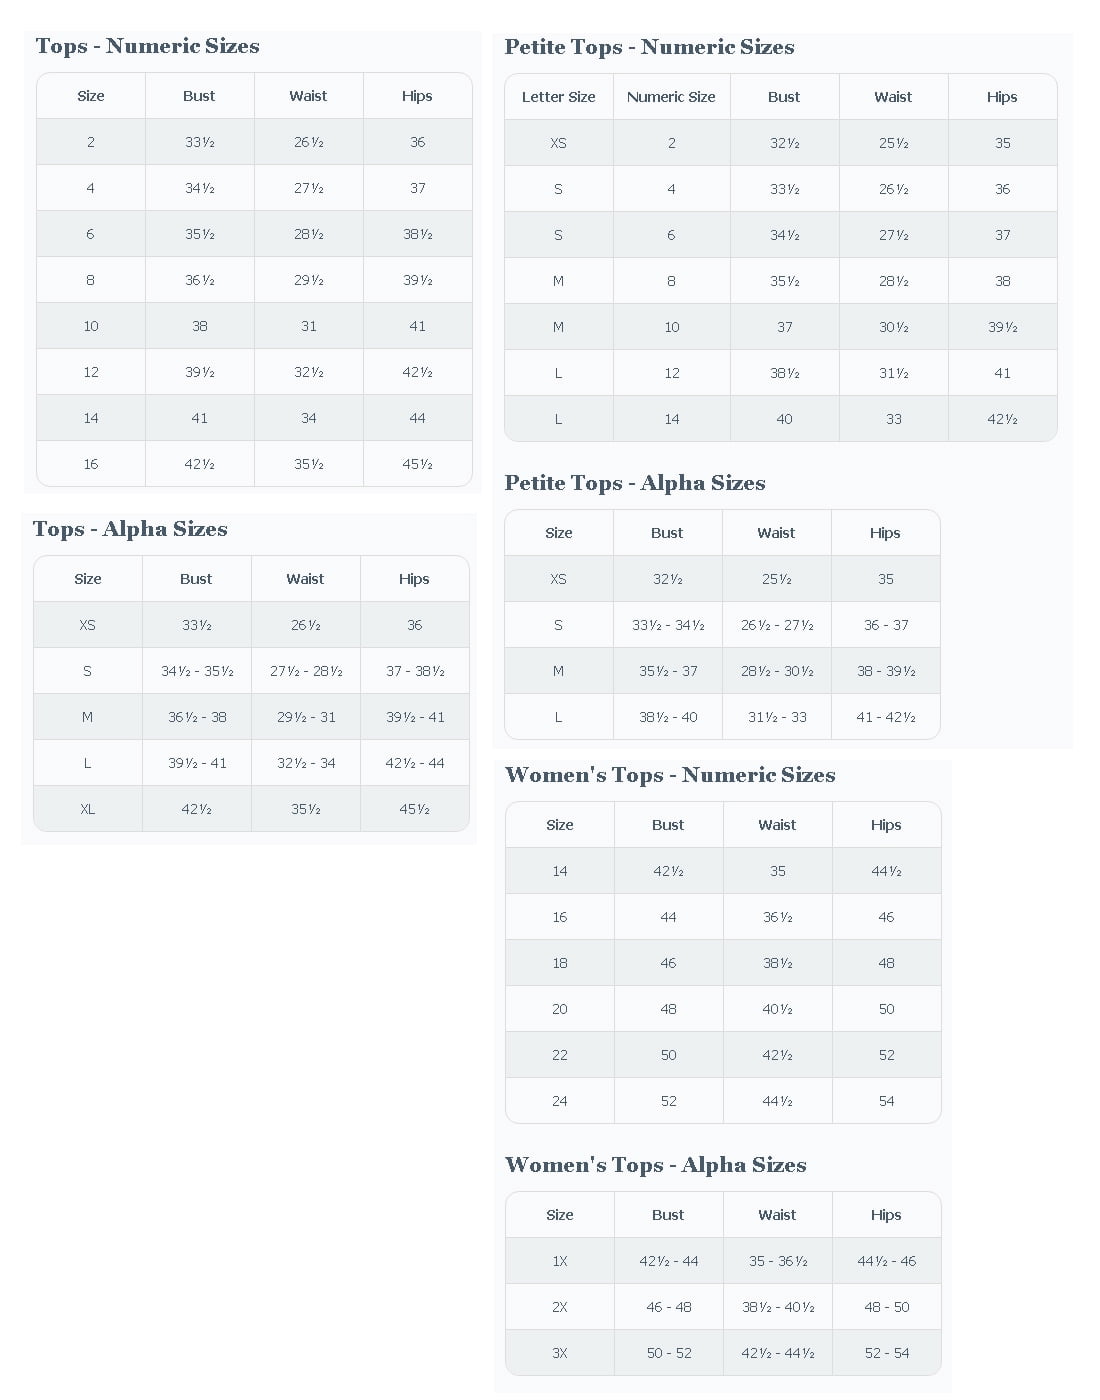Click the XL size cell in Tops Alpha
The width and height of the screenshot is (1100, 1400).
pyautogui.click(x=88, y=809)
